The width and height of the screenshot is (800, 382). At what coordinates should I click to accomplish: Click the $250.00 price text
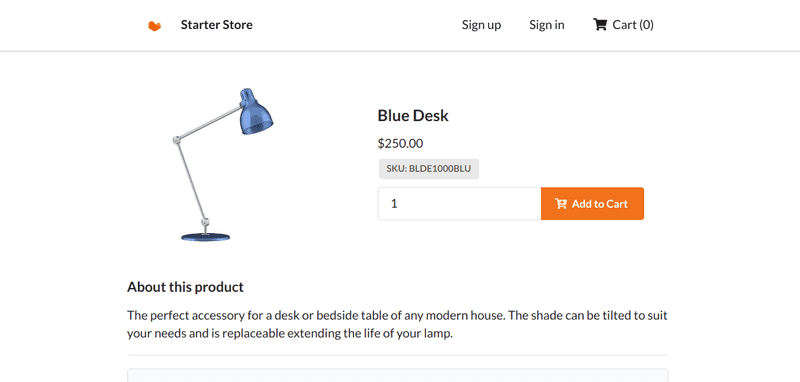(400, 144)
